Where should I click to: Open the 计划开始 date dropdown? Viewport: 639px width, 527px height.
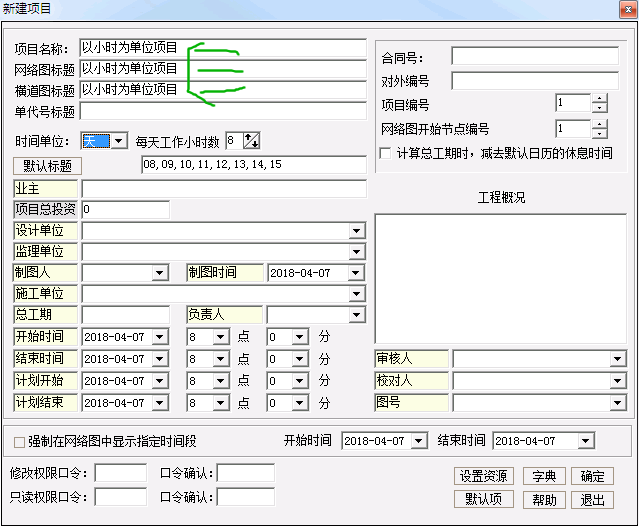click(x=160, y=381)
